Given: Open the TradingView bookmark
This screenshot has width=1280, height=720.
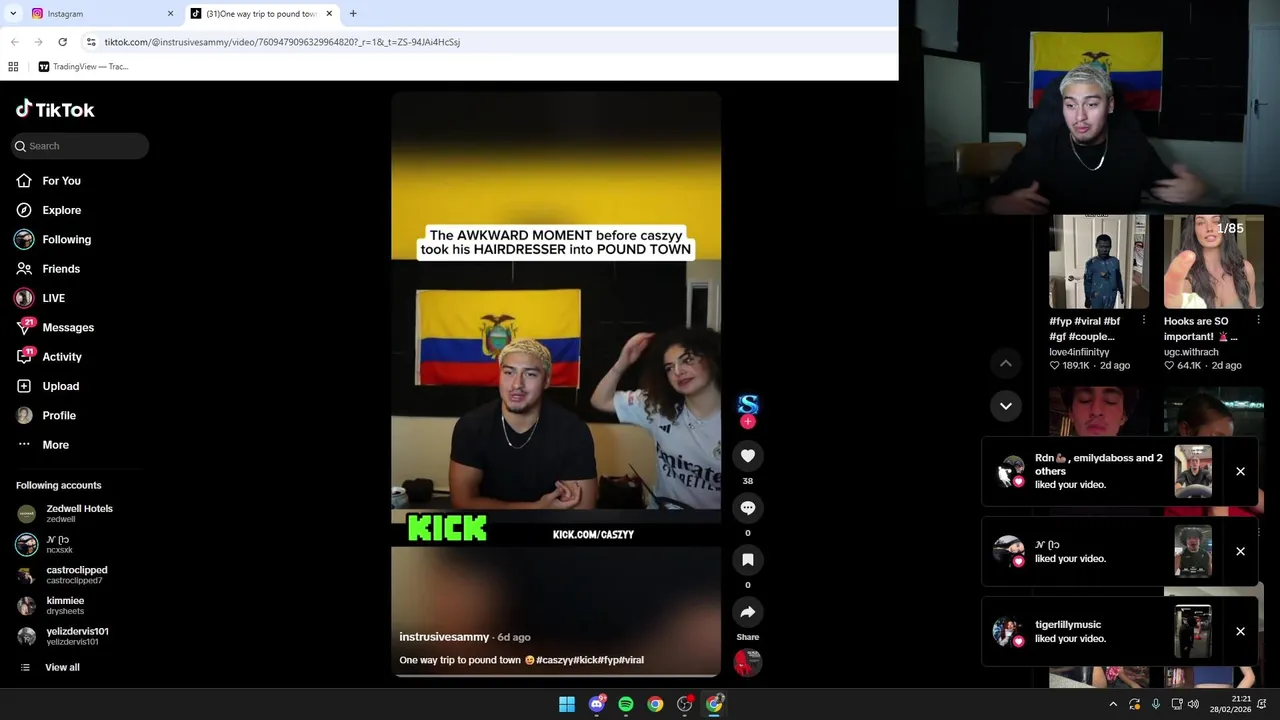Looking at the screenshot, I should coord(83,67).
